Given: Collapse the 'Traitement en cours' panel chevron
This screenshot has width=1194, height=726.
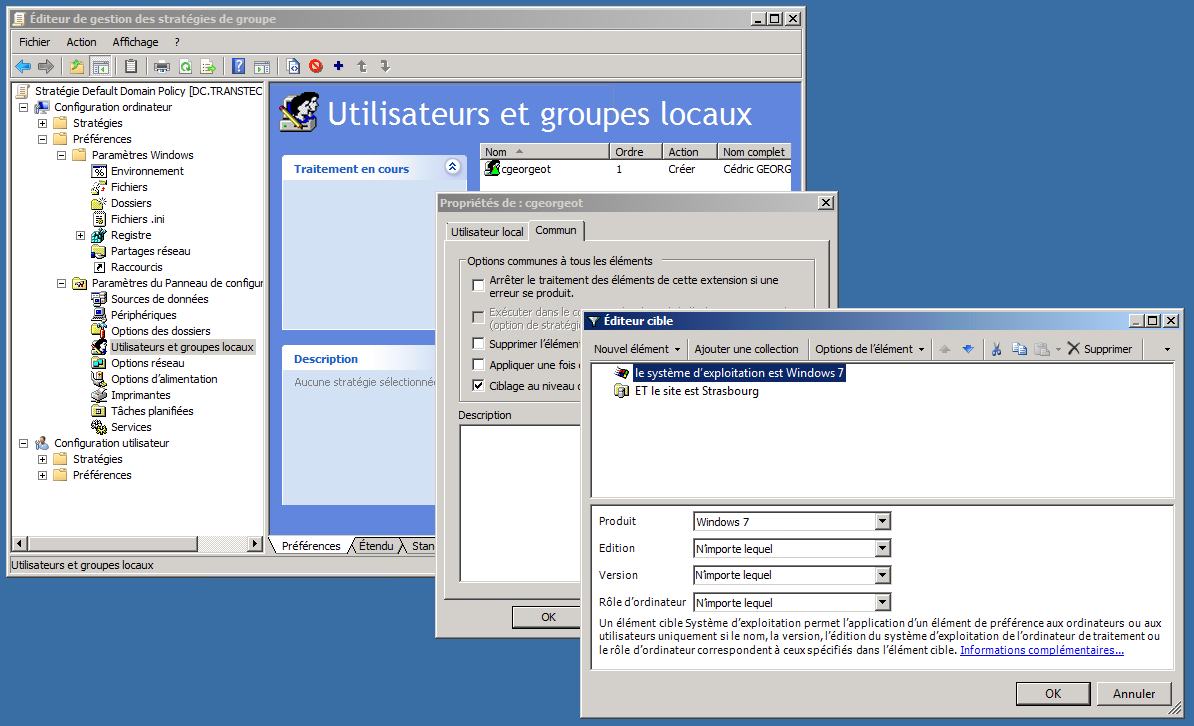Looking at the screenshot, I should 452,167.
